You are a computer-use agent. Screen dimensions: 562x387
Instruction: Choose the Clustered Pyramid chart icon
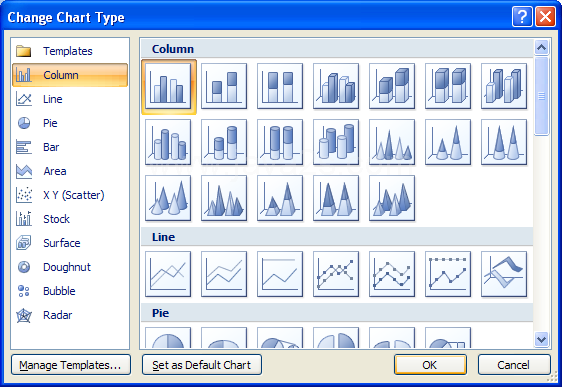(x=224, y=198)
